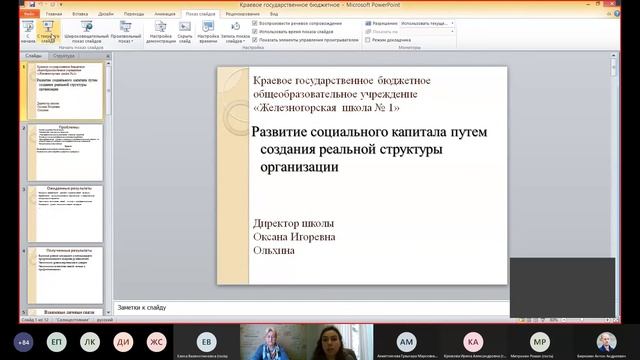640x360 pixels.
Task: Click the Краевое государственное бюджетное header text
Action: pyautogui.click(x=342, y=94)
